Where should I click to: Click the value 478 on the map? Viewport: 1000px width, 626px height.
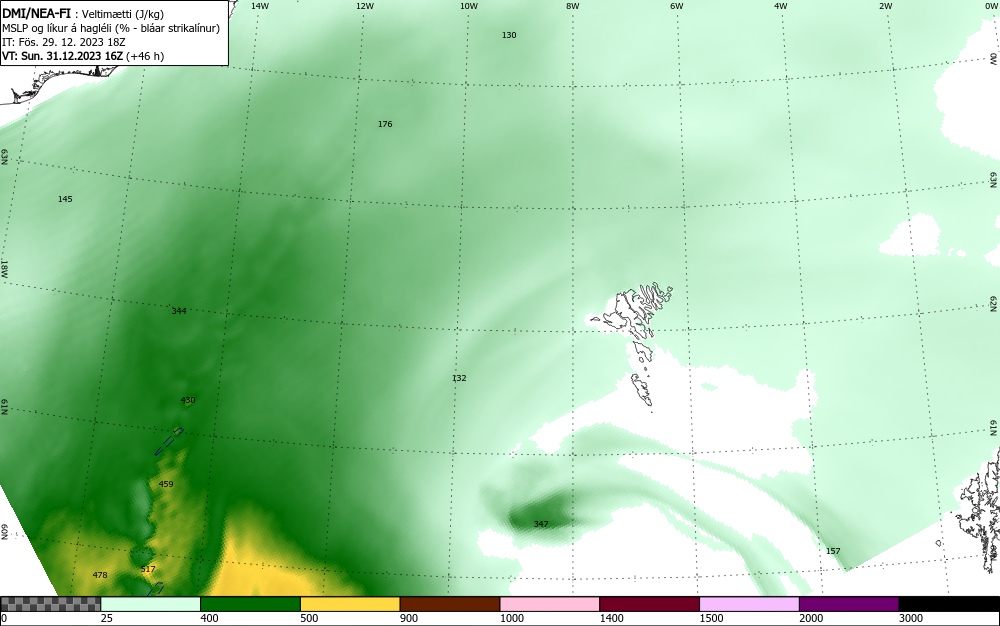100,575
